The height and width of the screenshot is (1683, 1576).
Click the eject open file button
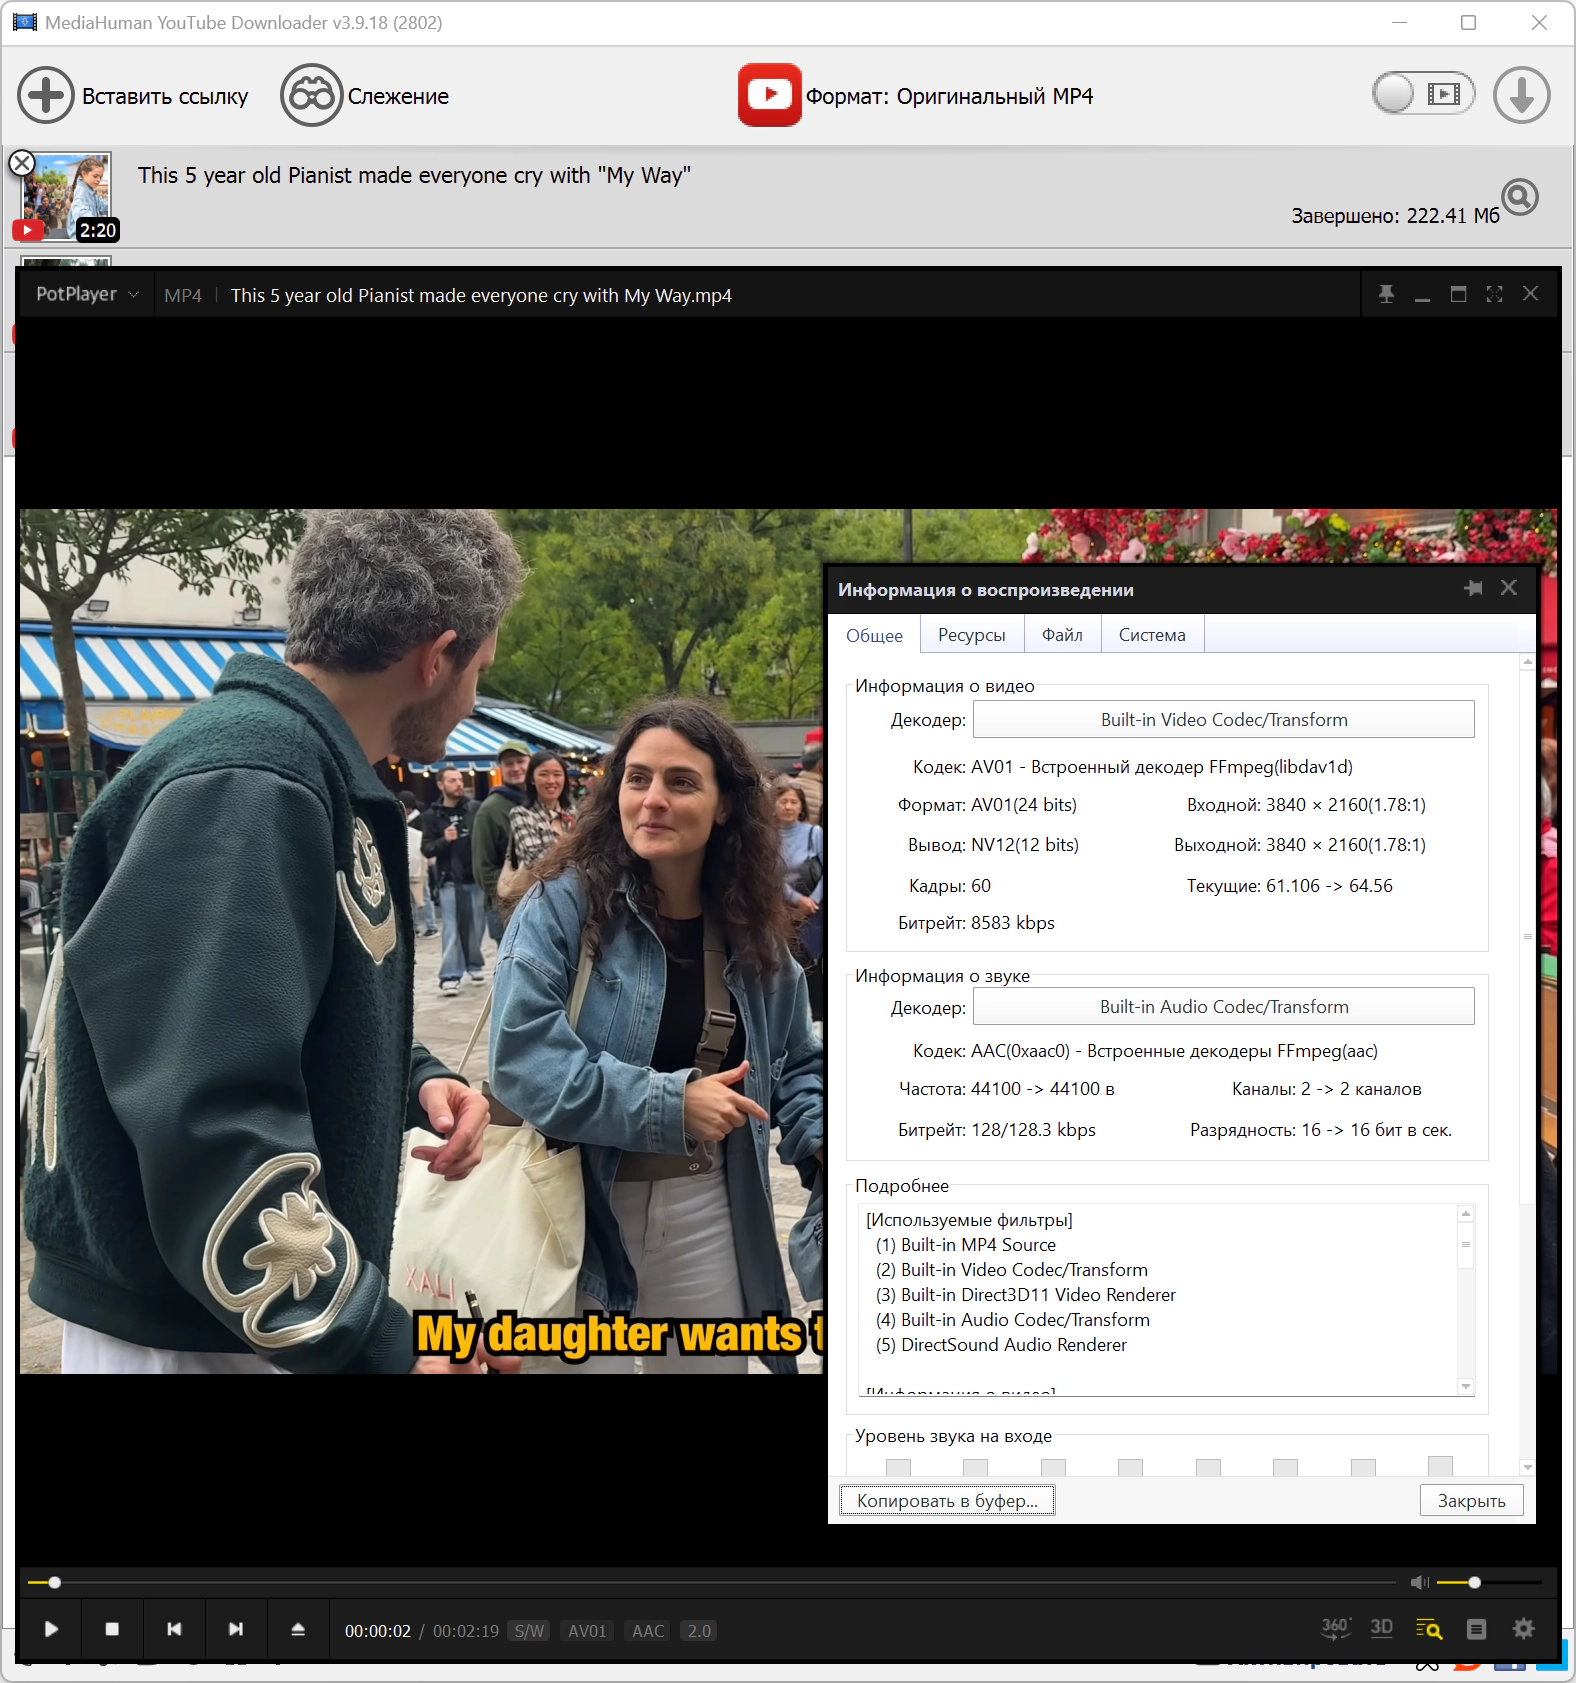tap(297, 1629)
